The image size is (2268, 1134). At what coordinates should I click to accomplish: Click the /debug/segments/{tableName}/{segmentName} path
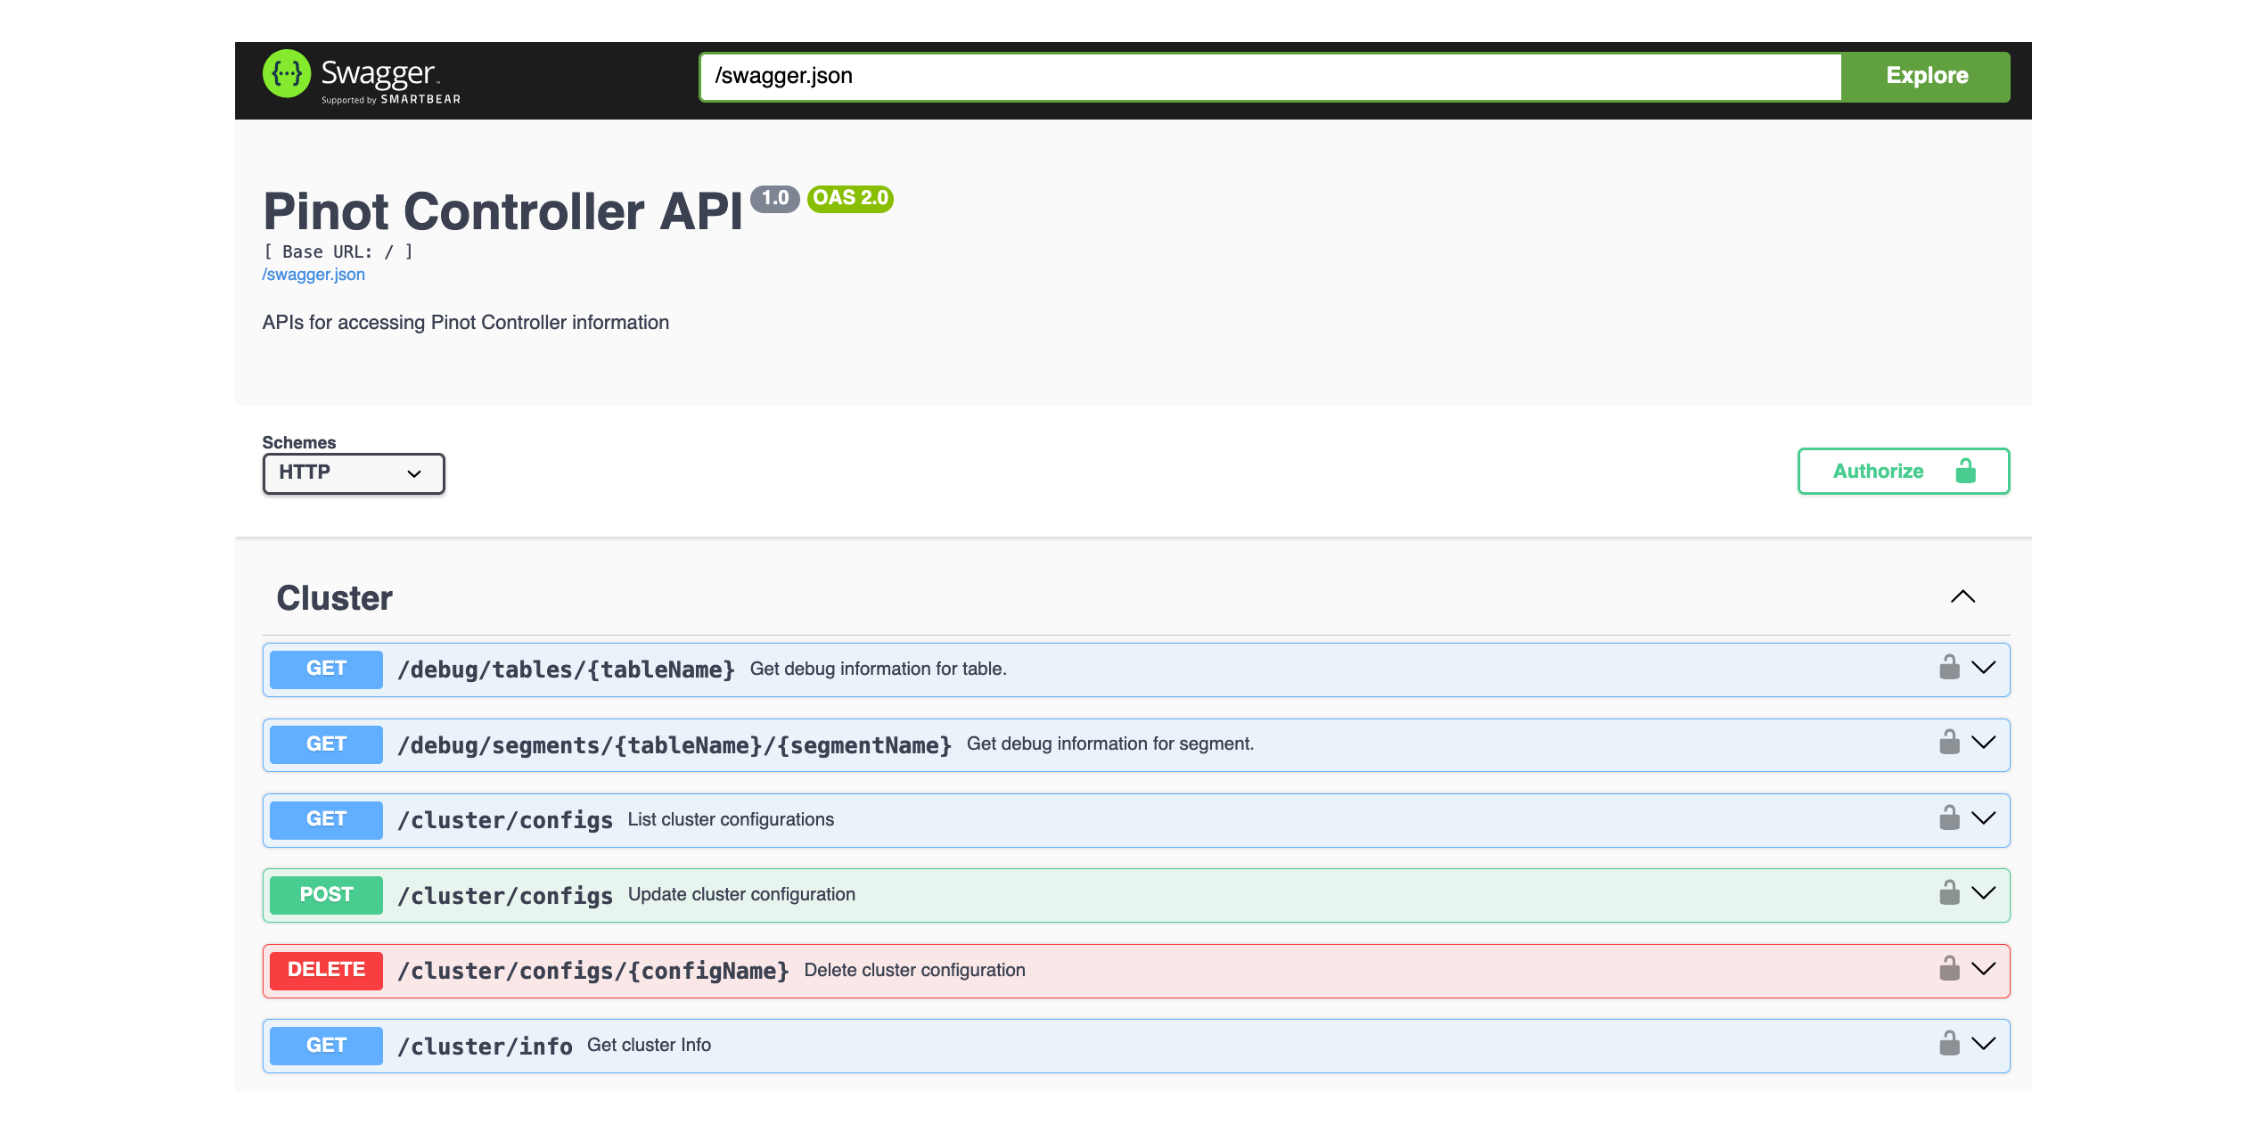click(x=674, y=745)
